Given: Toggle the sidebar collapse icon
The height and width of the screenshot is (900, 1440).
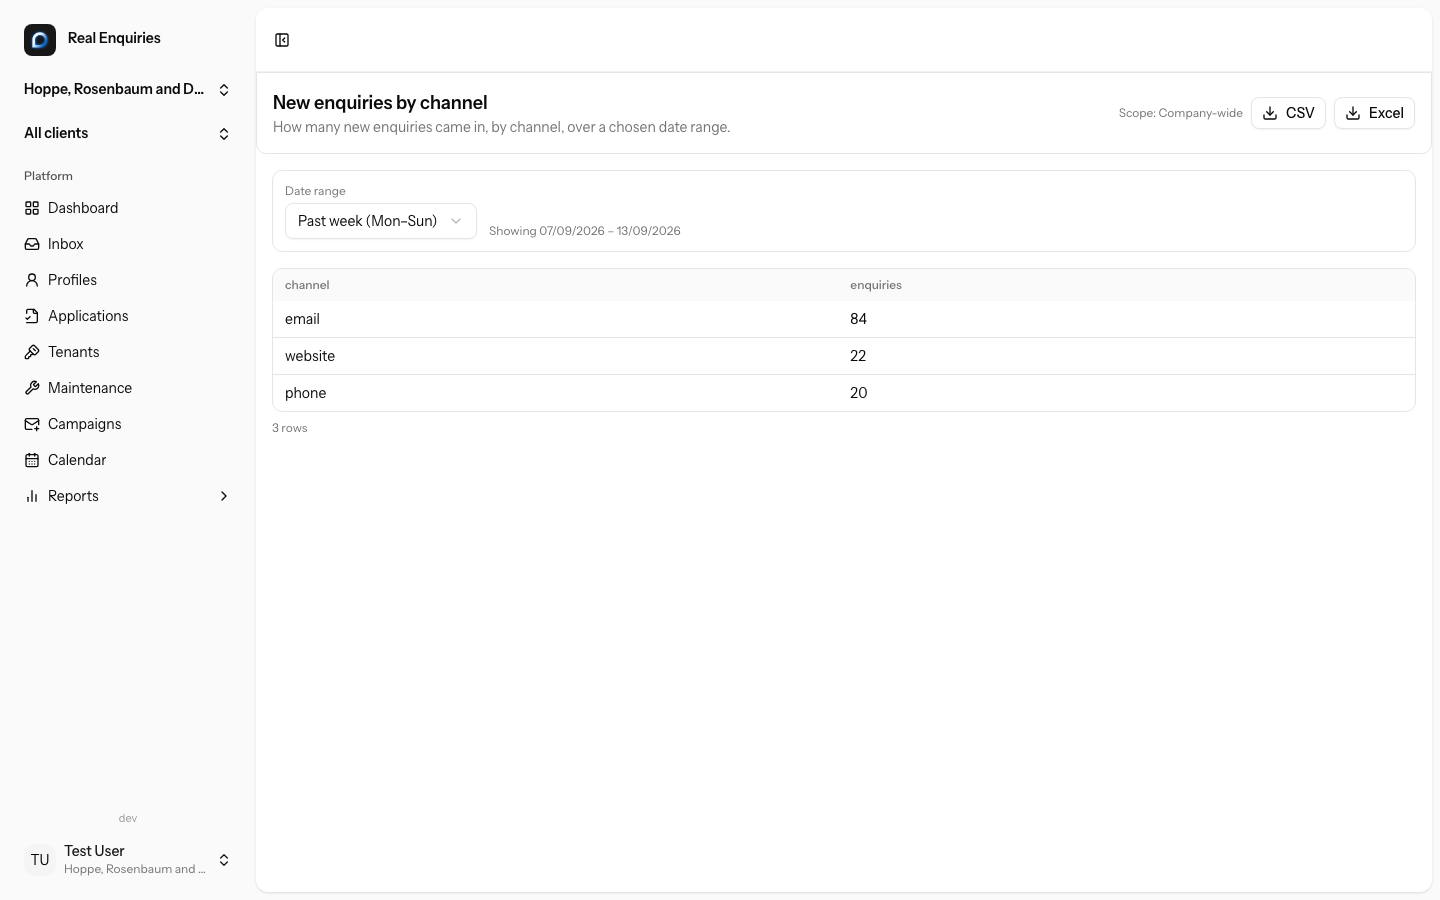Looking at the screenshot, I should (x=282, y=40).
